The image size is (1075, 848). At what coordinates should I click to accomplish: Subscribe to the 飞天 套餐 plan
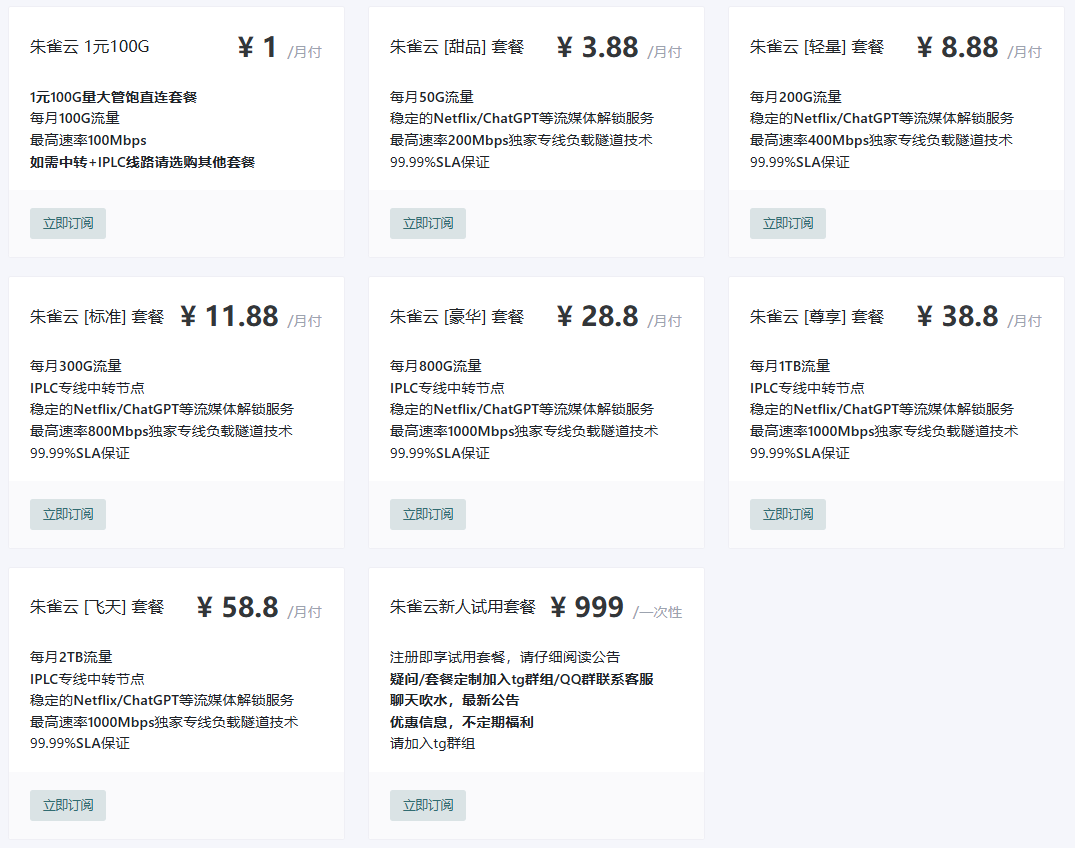tap(68, 805)
